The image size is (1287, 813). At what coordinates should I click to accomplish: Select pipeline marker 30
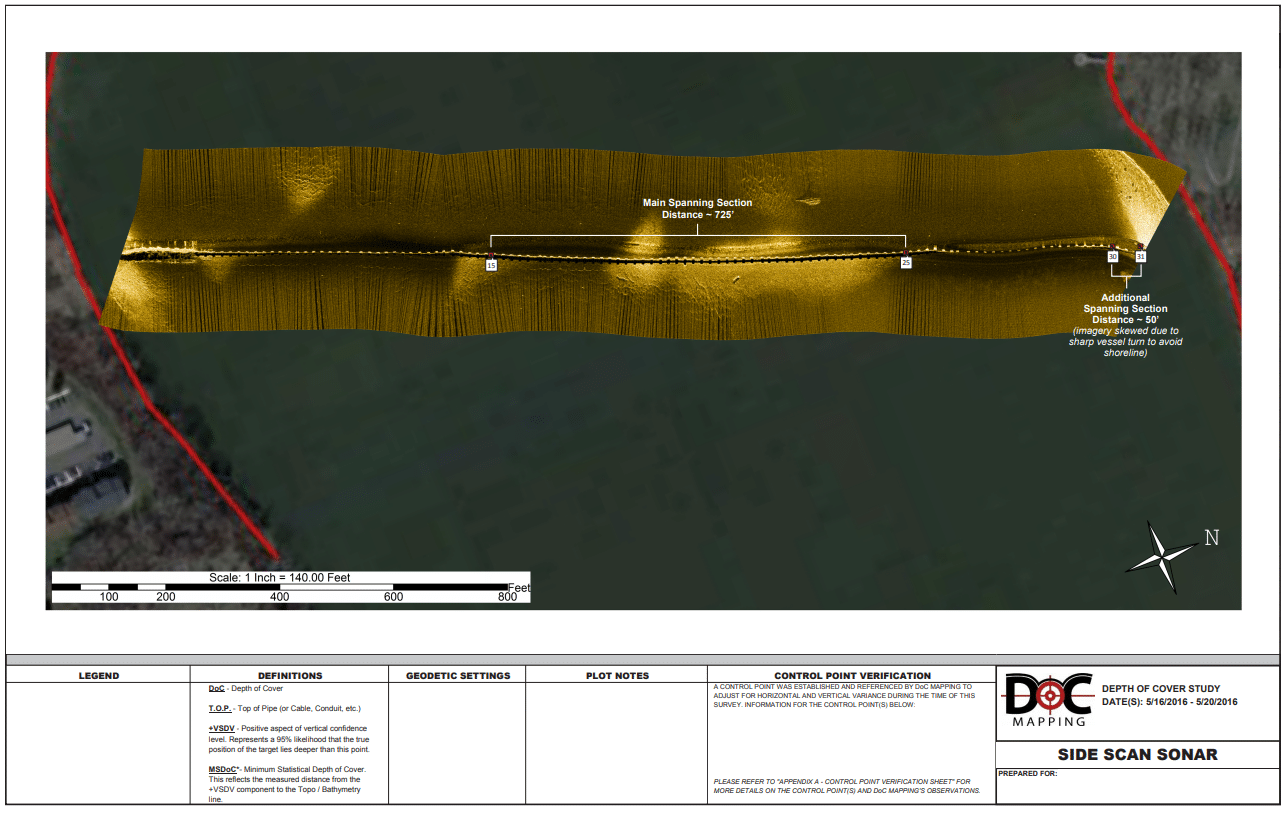click(x=1112, y=256)
